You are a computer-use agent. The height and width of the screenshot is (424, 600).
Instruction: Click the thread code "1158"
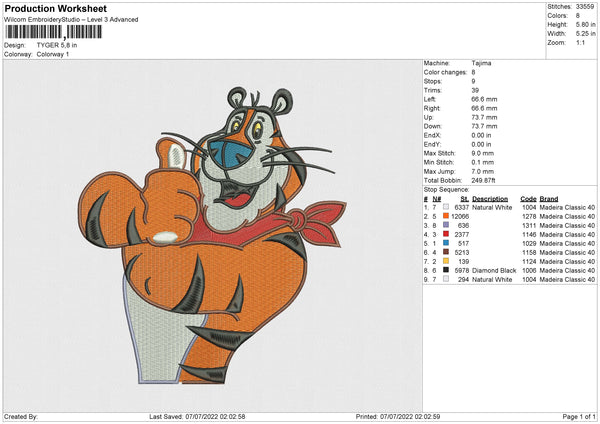[x=529, y=252]
